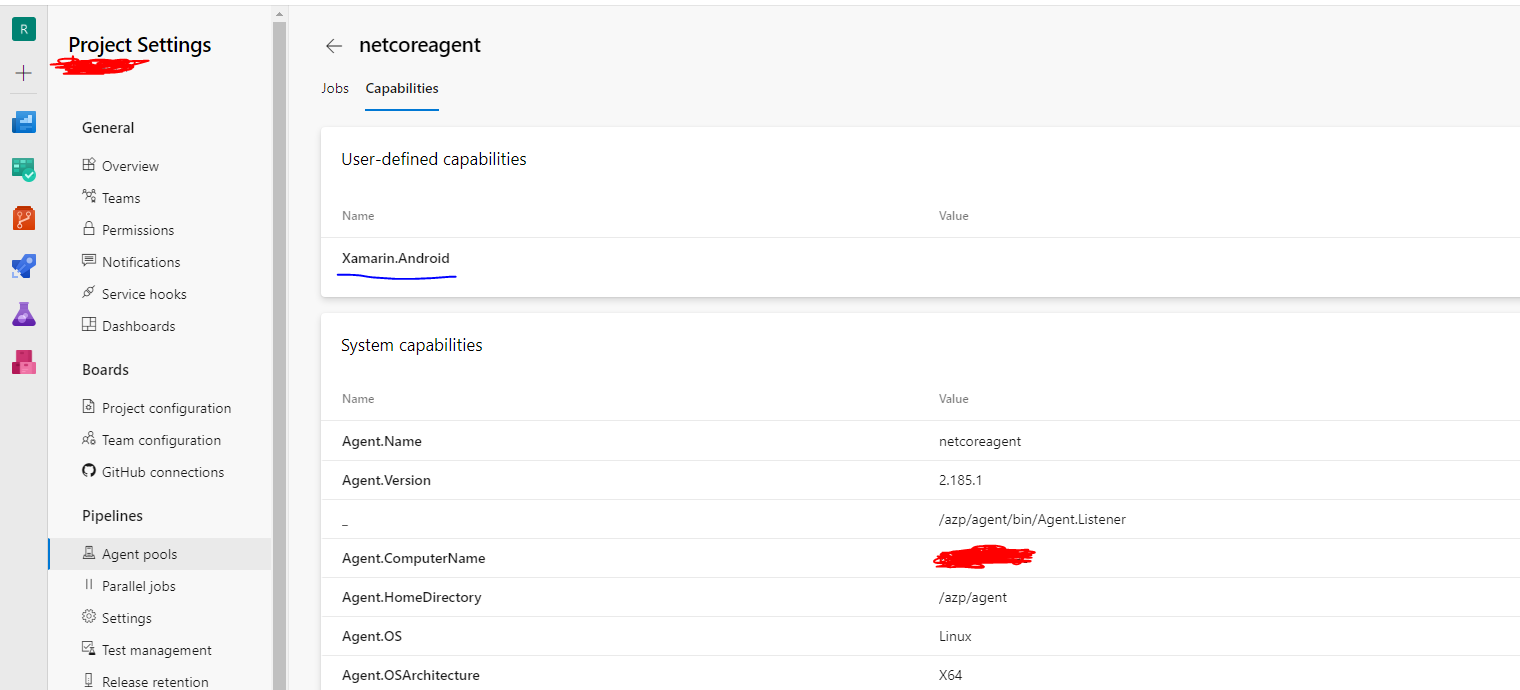Click the Test management icon

[x=89, y=649]
